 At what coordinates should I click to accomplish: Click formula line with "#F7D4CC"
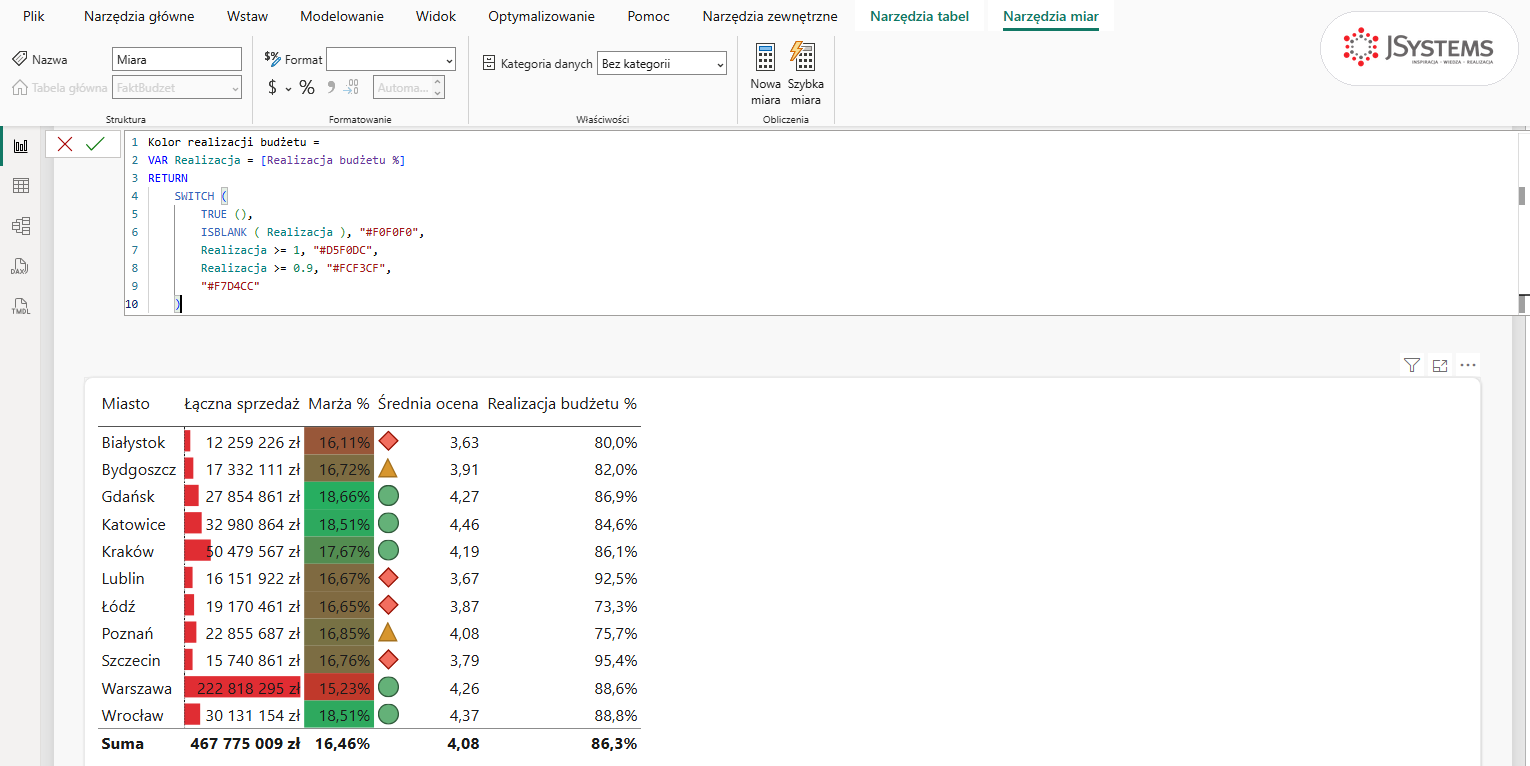coord(230,286)
